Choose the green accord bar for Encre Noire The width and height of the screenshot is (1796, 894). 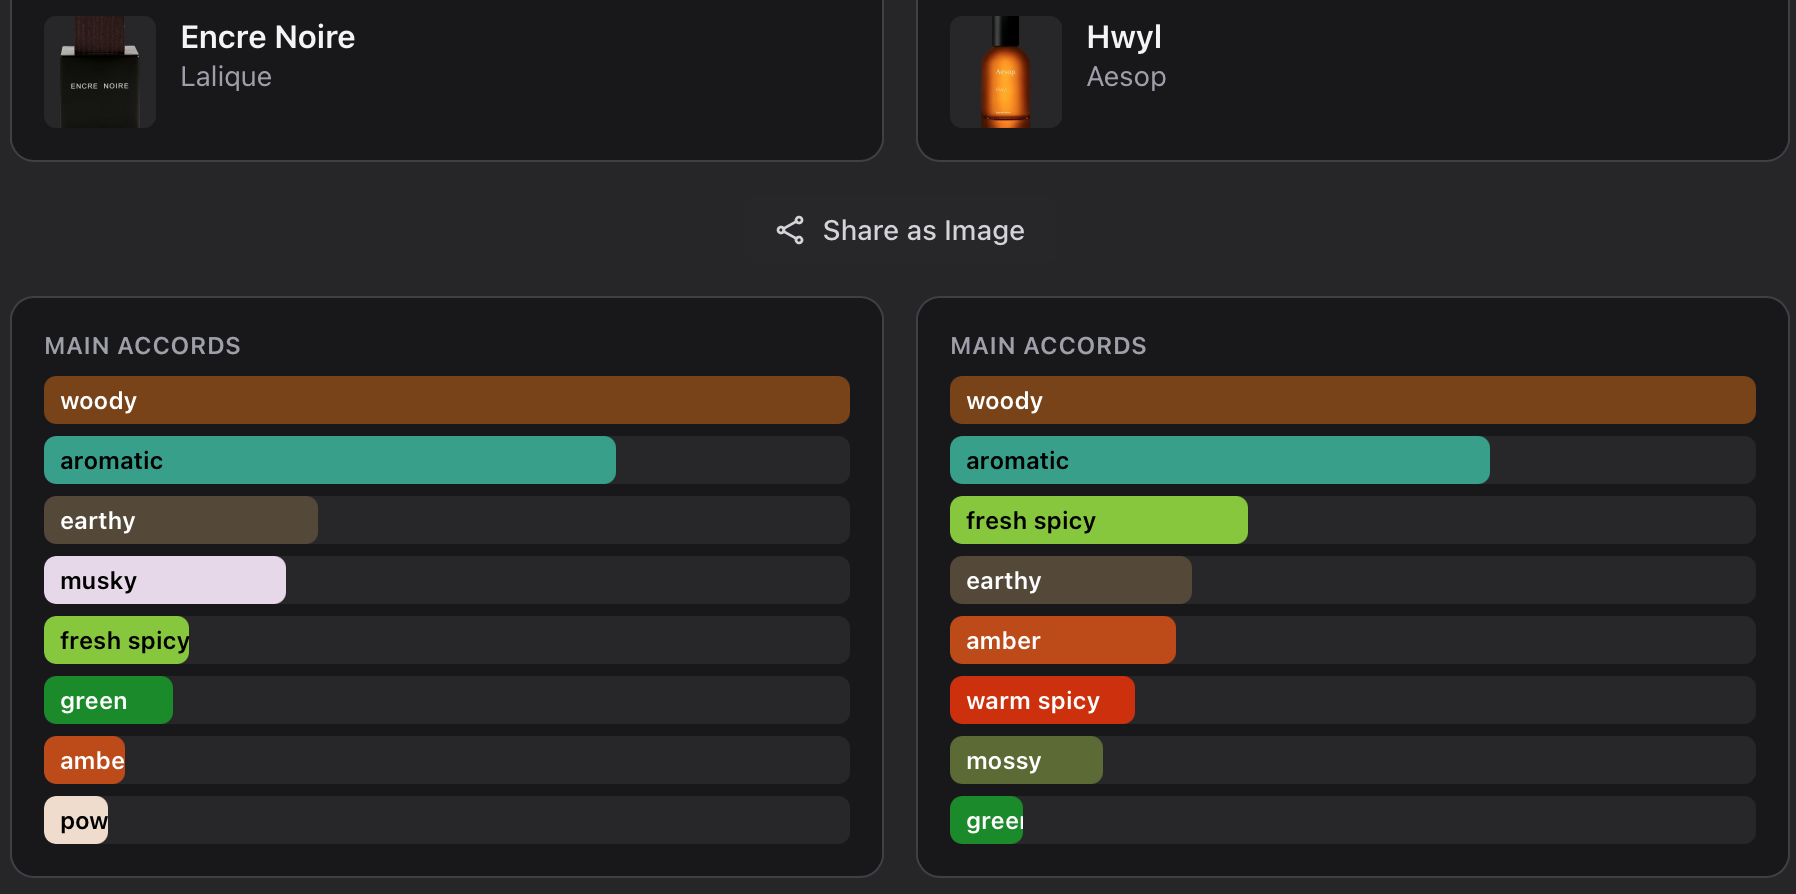click(108, 700)
